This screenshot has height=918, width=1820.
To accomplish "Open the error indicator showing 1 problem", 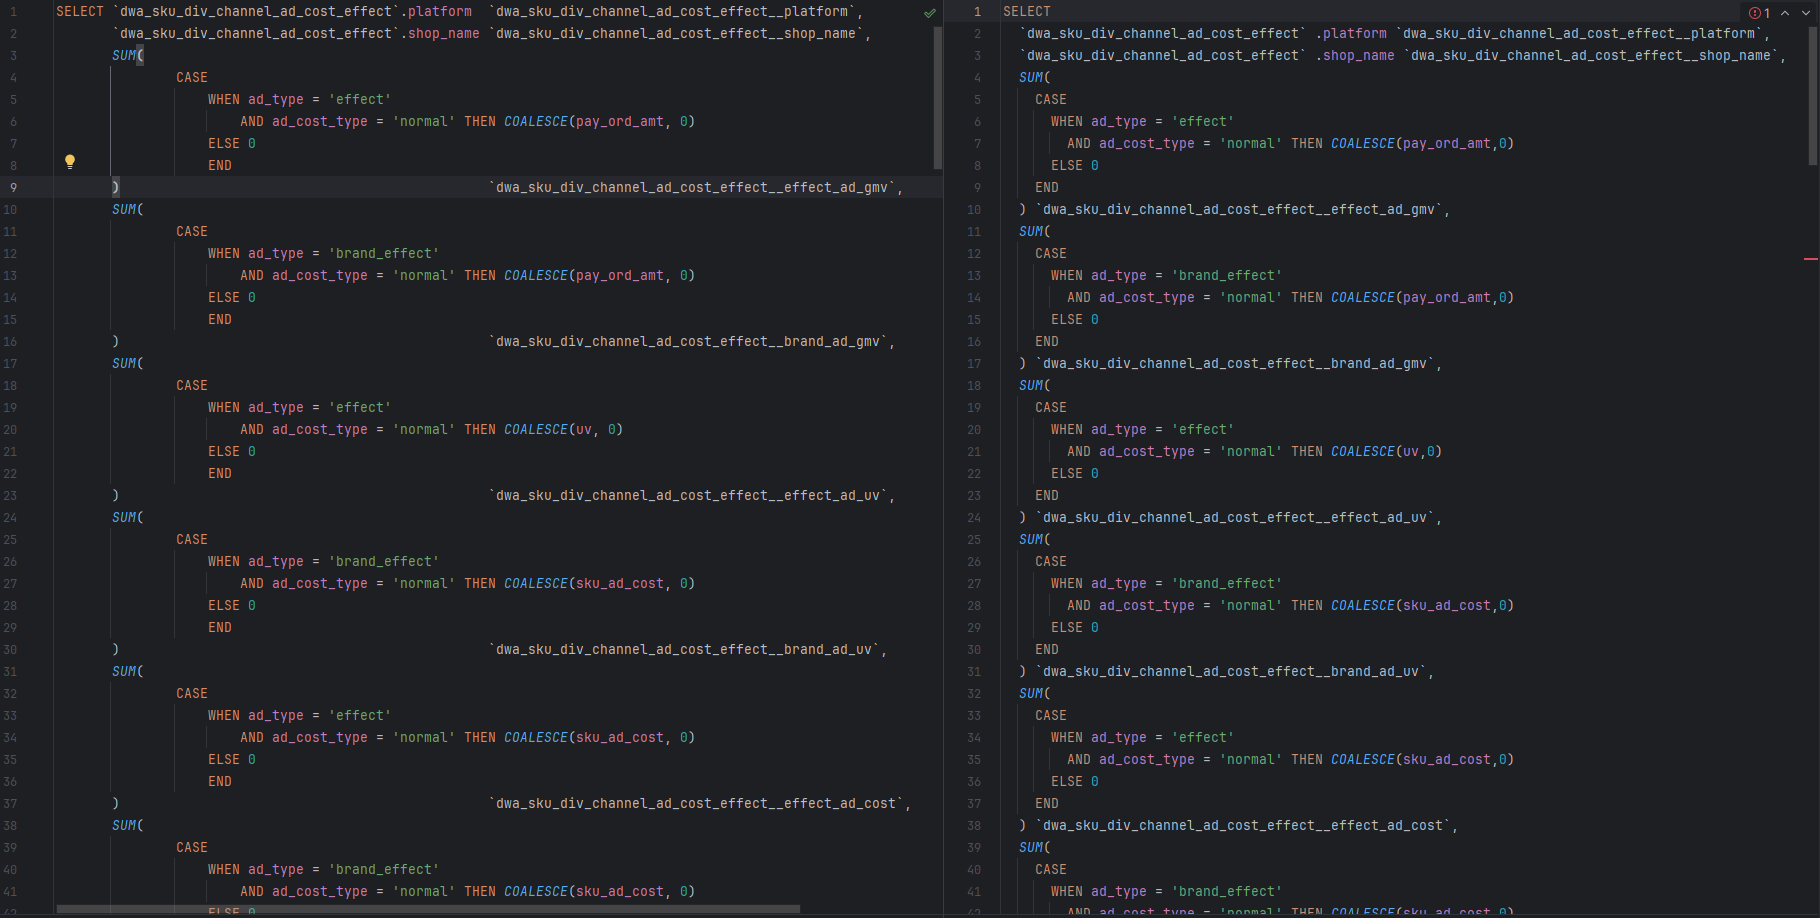I will coord(1760,13).
